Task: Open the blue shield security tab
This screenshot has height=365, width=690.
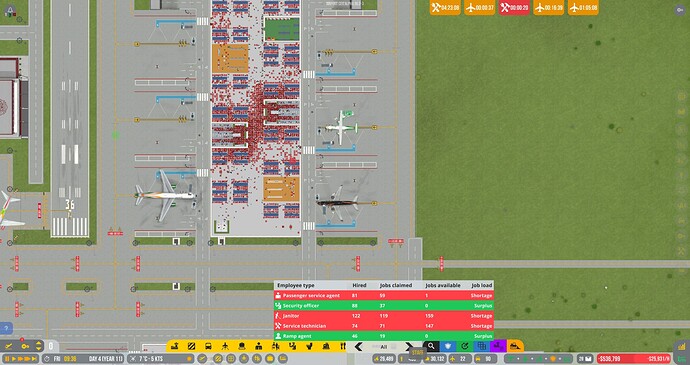Action: coord(448,346)
